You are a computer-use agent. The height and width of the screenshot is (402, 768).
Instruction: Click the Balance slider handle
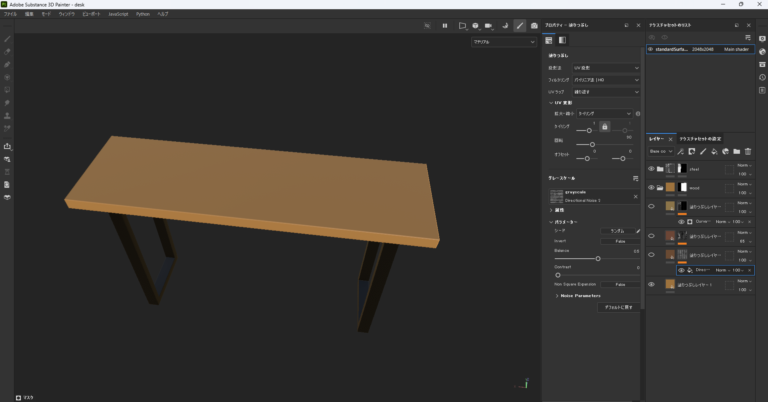(598, 258)
